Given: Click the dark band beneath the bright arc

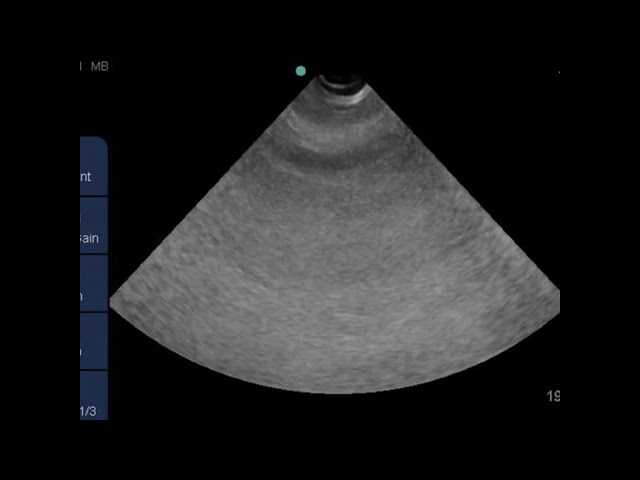Looking at the screenshot, I should 341,159.
